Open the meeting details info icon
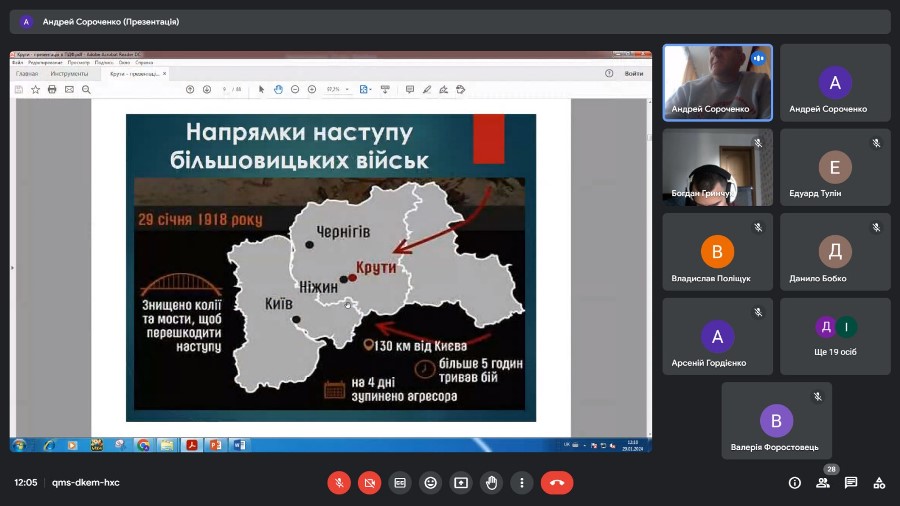Viewport: 900px width, 506px height. point(795,482)
